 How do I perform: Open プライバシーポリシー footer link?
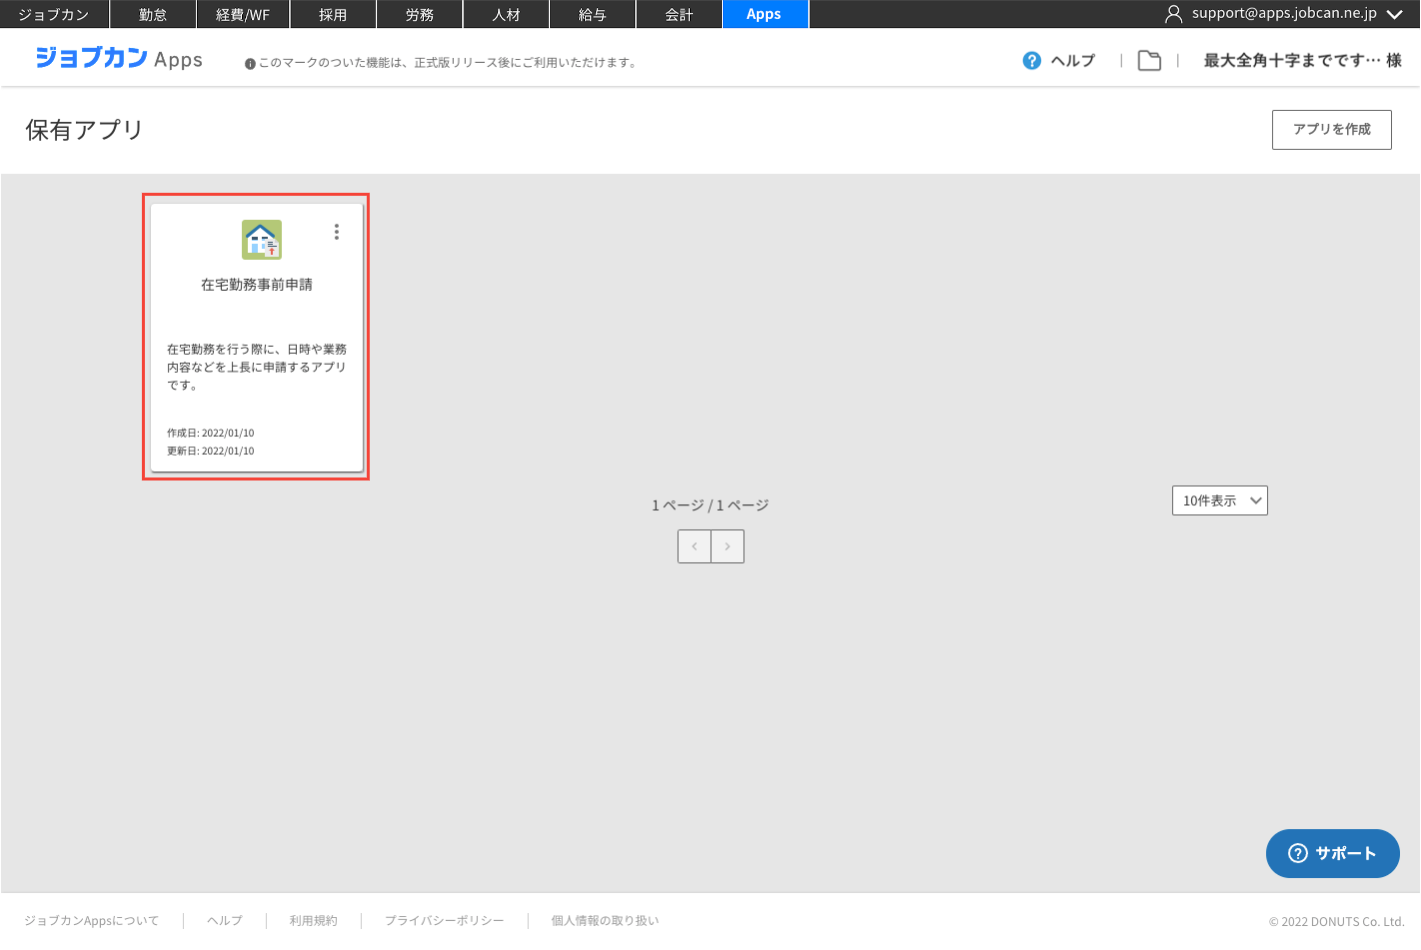click(444, 921)
